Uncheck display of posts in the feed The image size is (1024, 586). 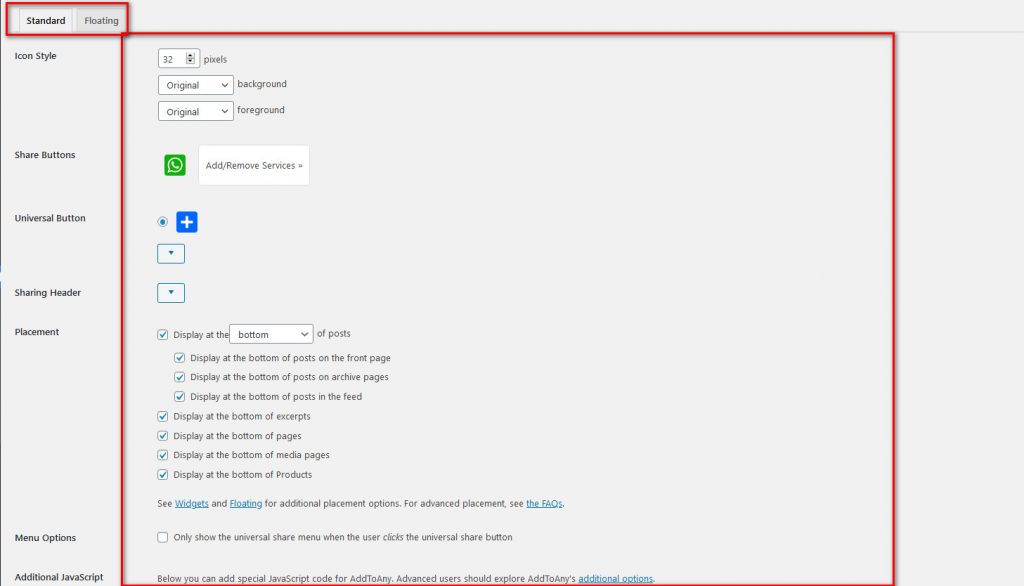[x=180, y=397]
